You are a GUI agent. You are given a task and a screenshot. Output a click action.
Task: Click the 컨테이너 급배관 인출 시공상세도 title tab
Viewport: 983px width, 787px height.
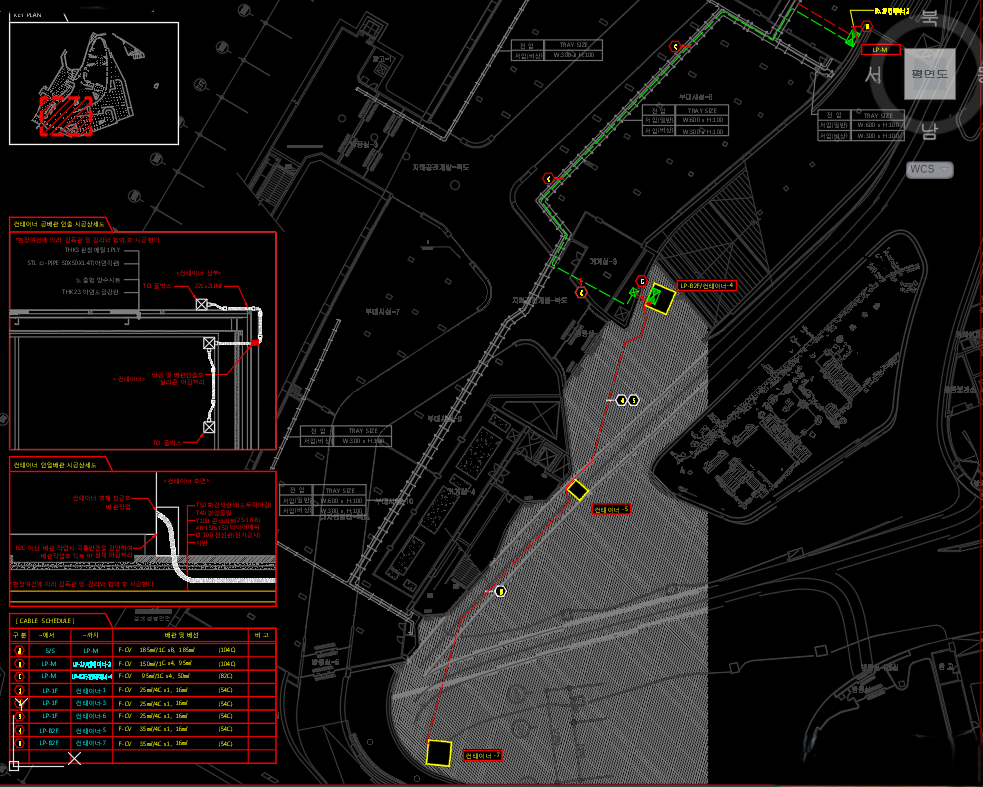pyautogui.click(x=57, y=223)
